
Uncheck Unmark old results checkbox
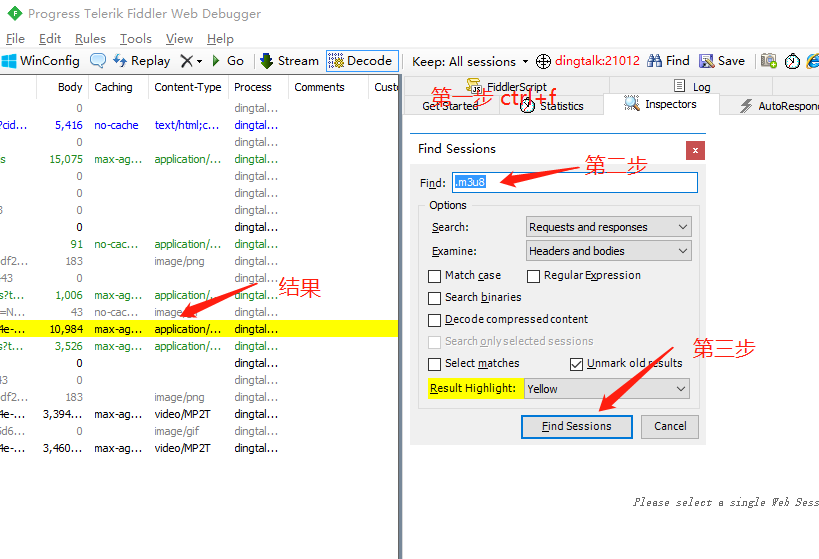click(x=576, y=364)
